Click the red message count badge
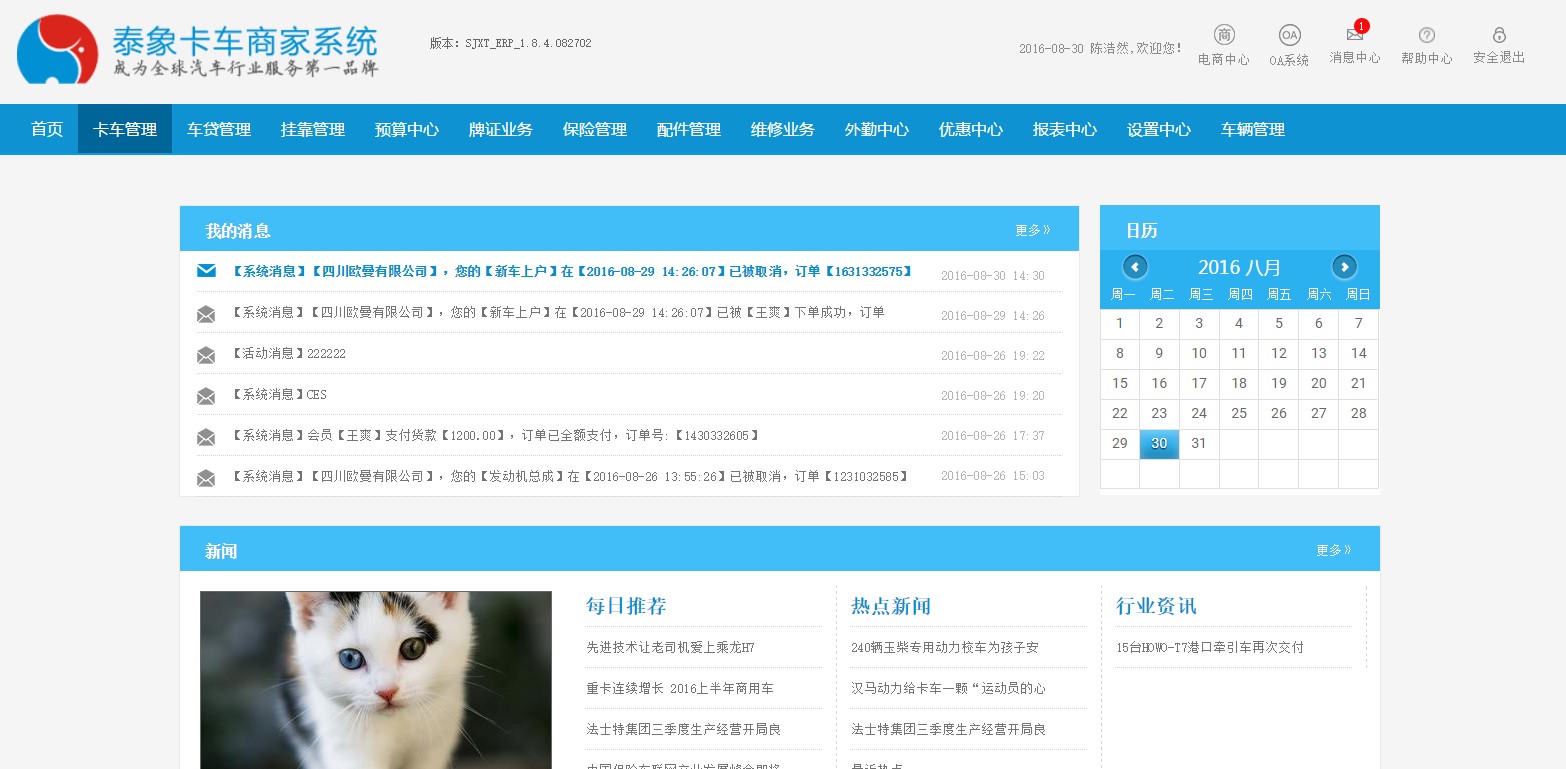 tap(1362, 26)
